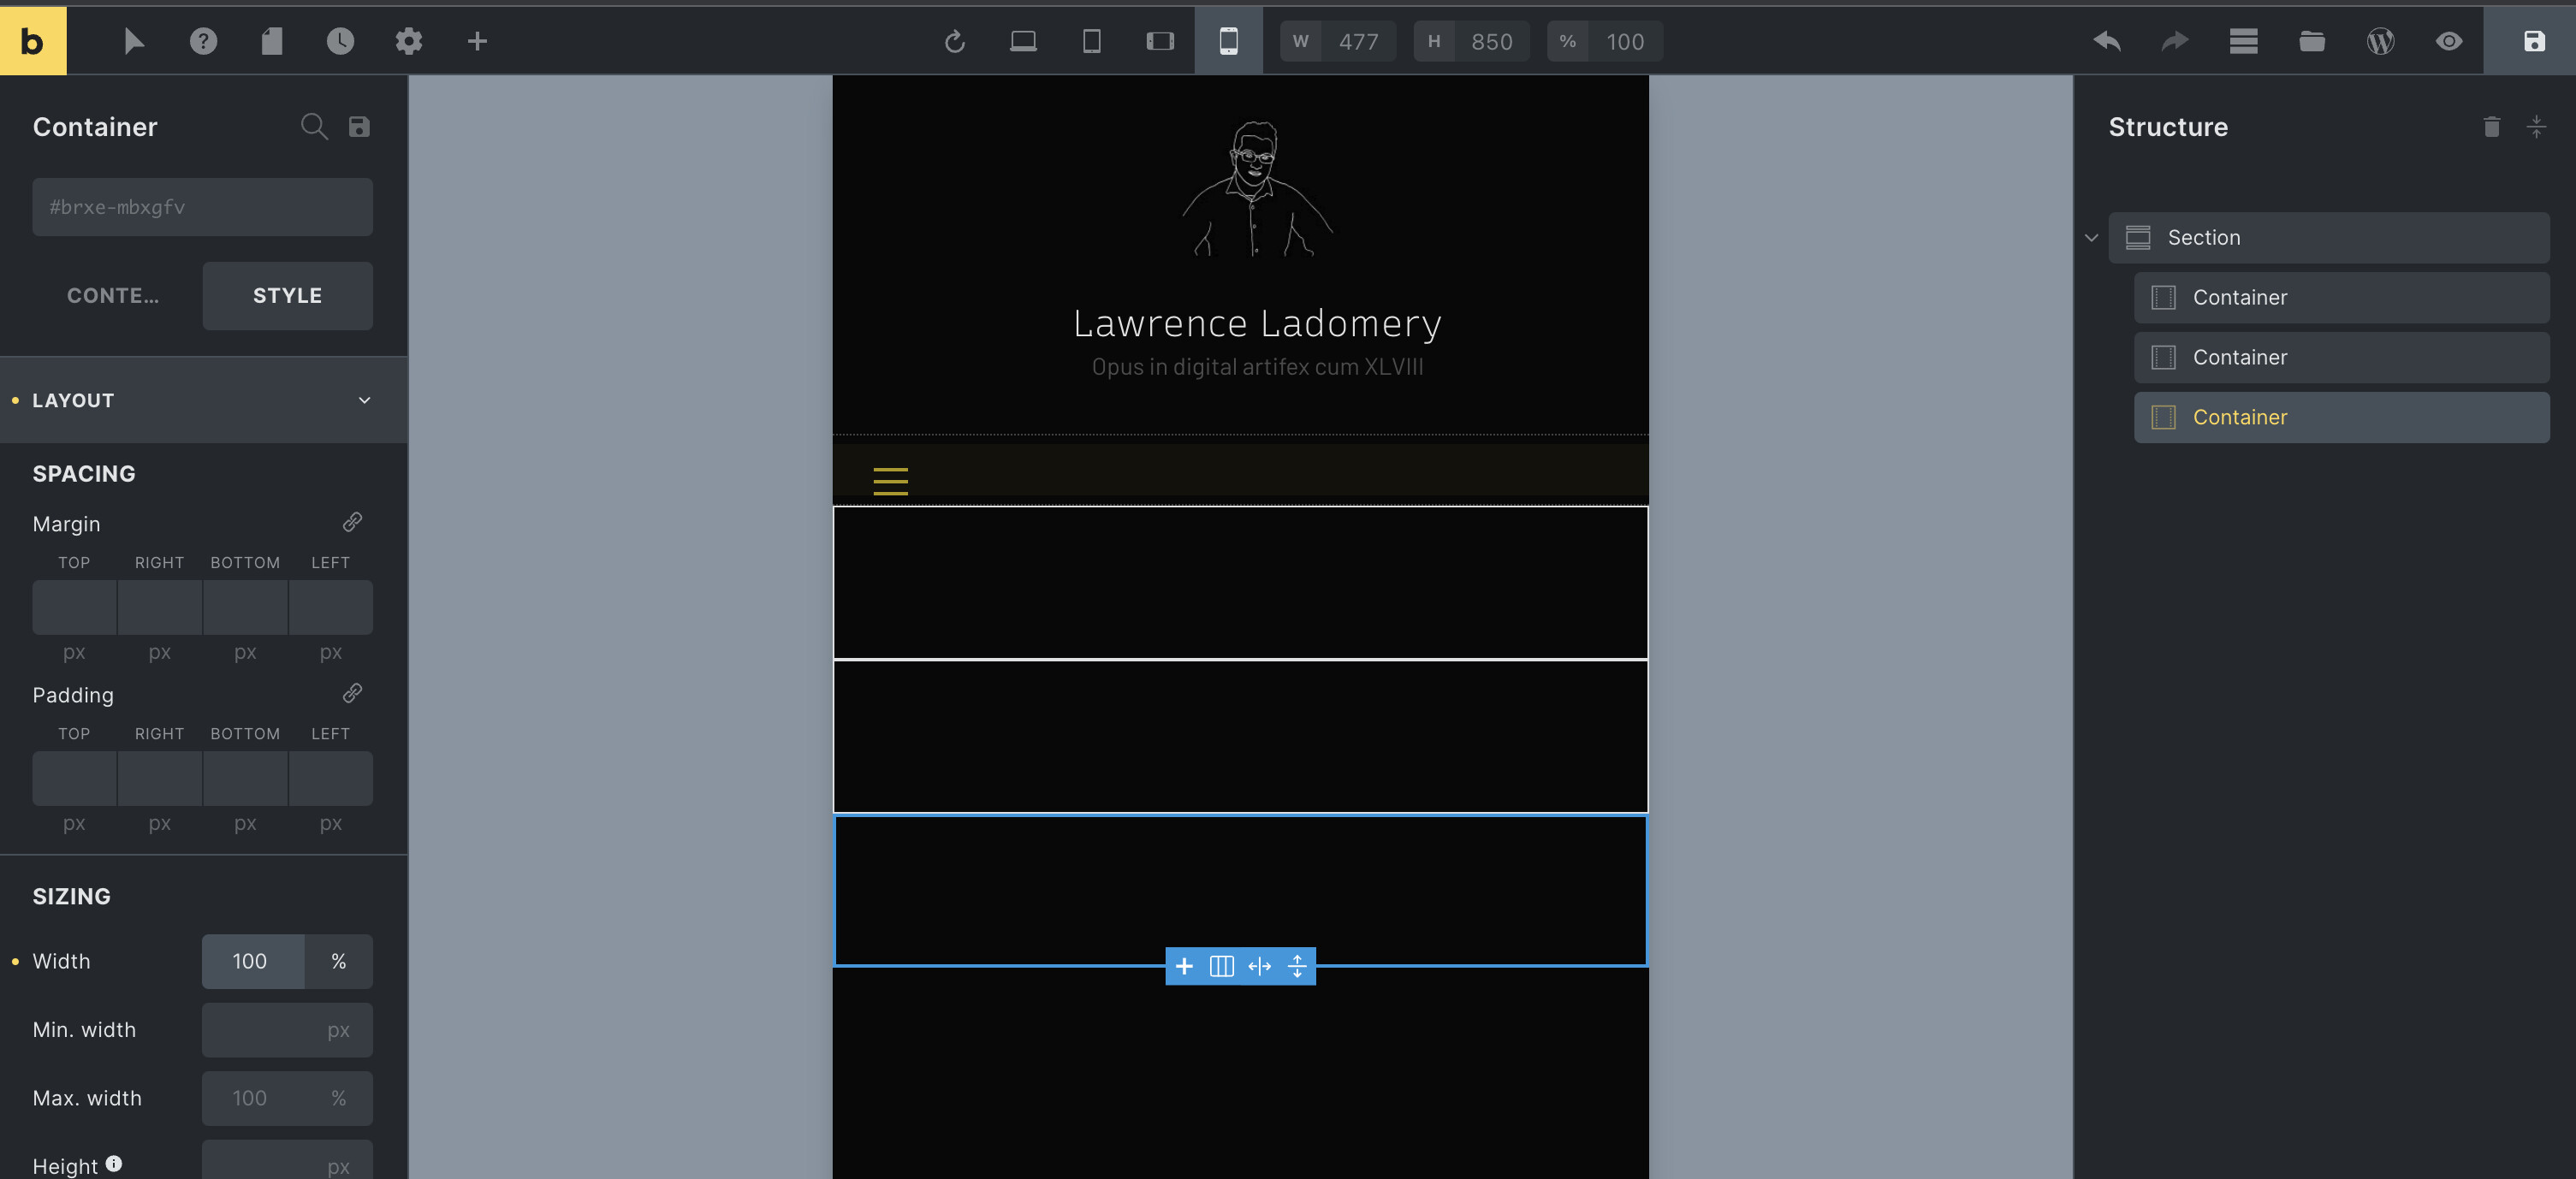The height and width of the screenshot is (1179, 2576).
Task: Switch to mobile landscape breakpoint
Action: (1160, 41)
